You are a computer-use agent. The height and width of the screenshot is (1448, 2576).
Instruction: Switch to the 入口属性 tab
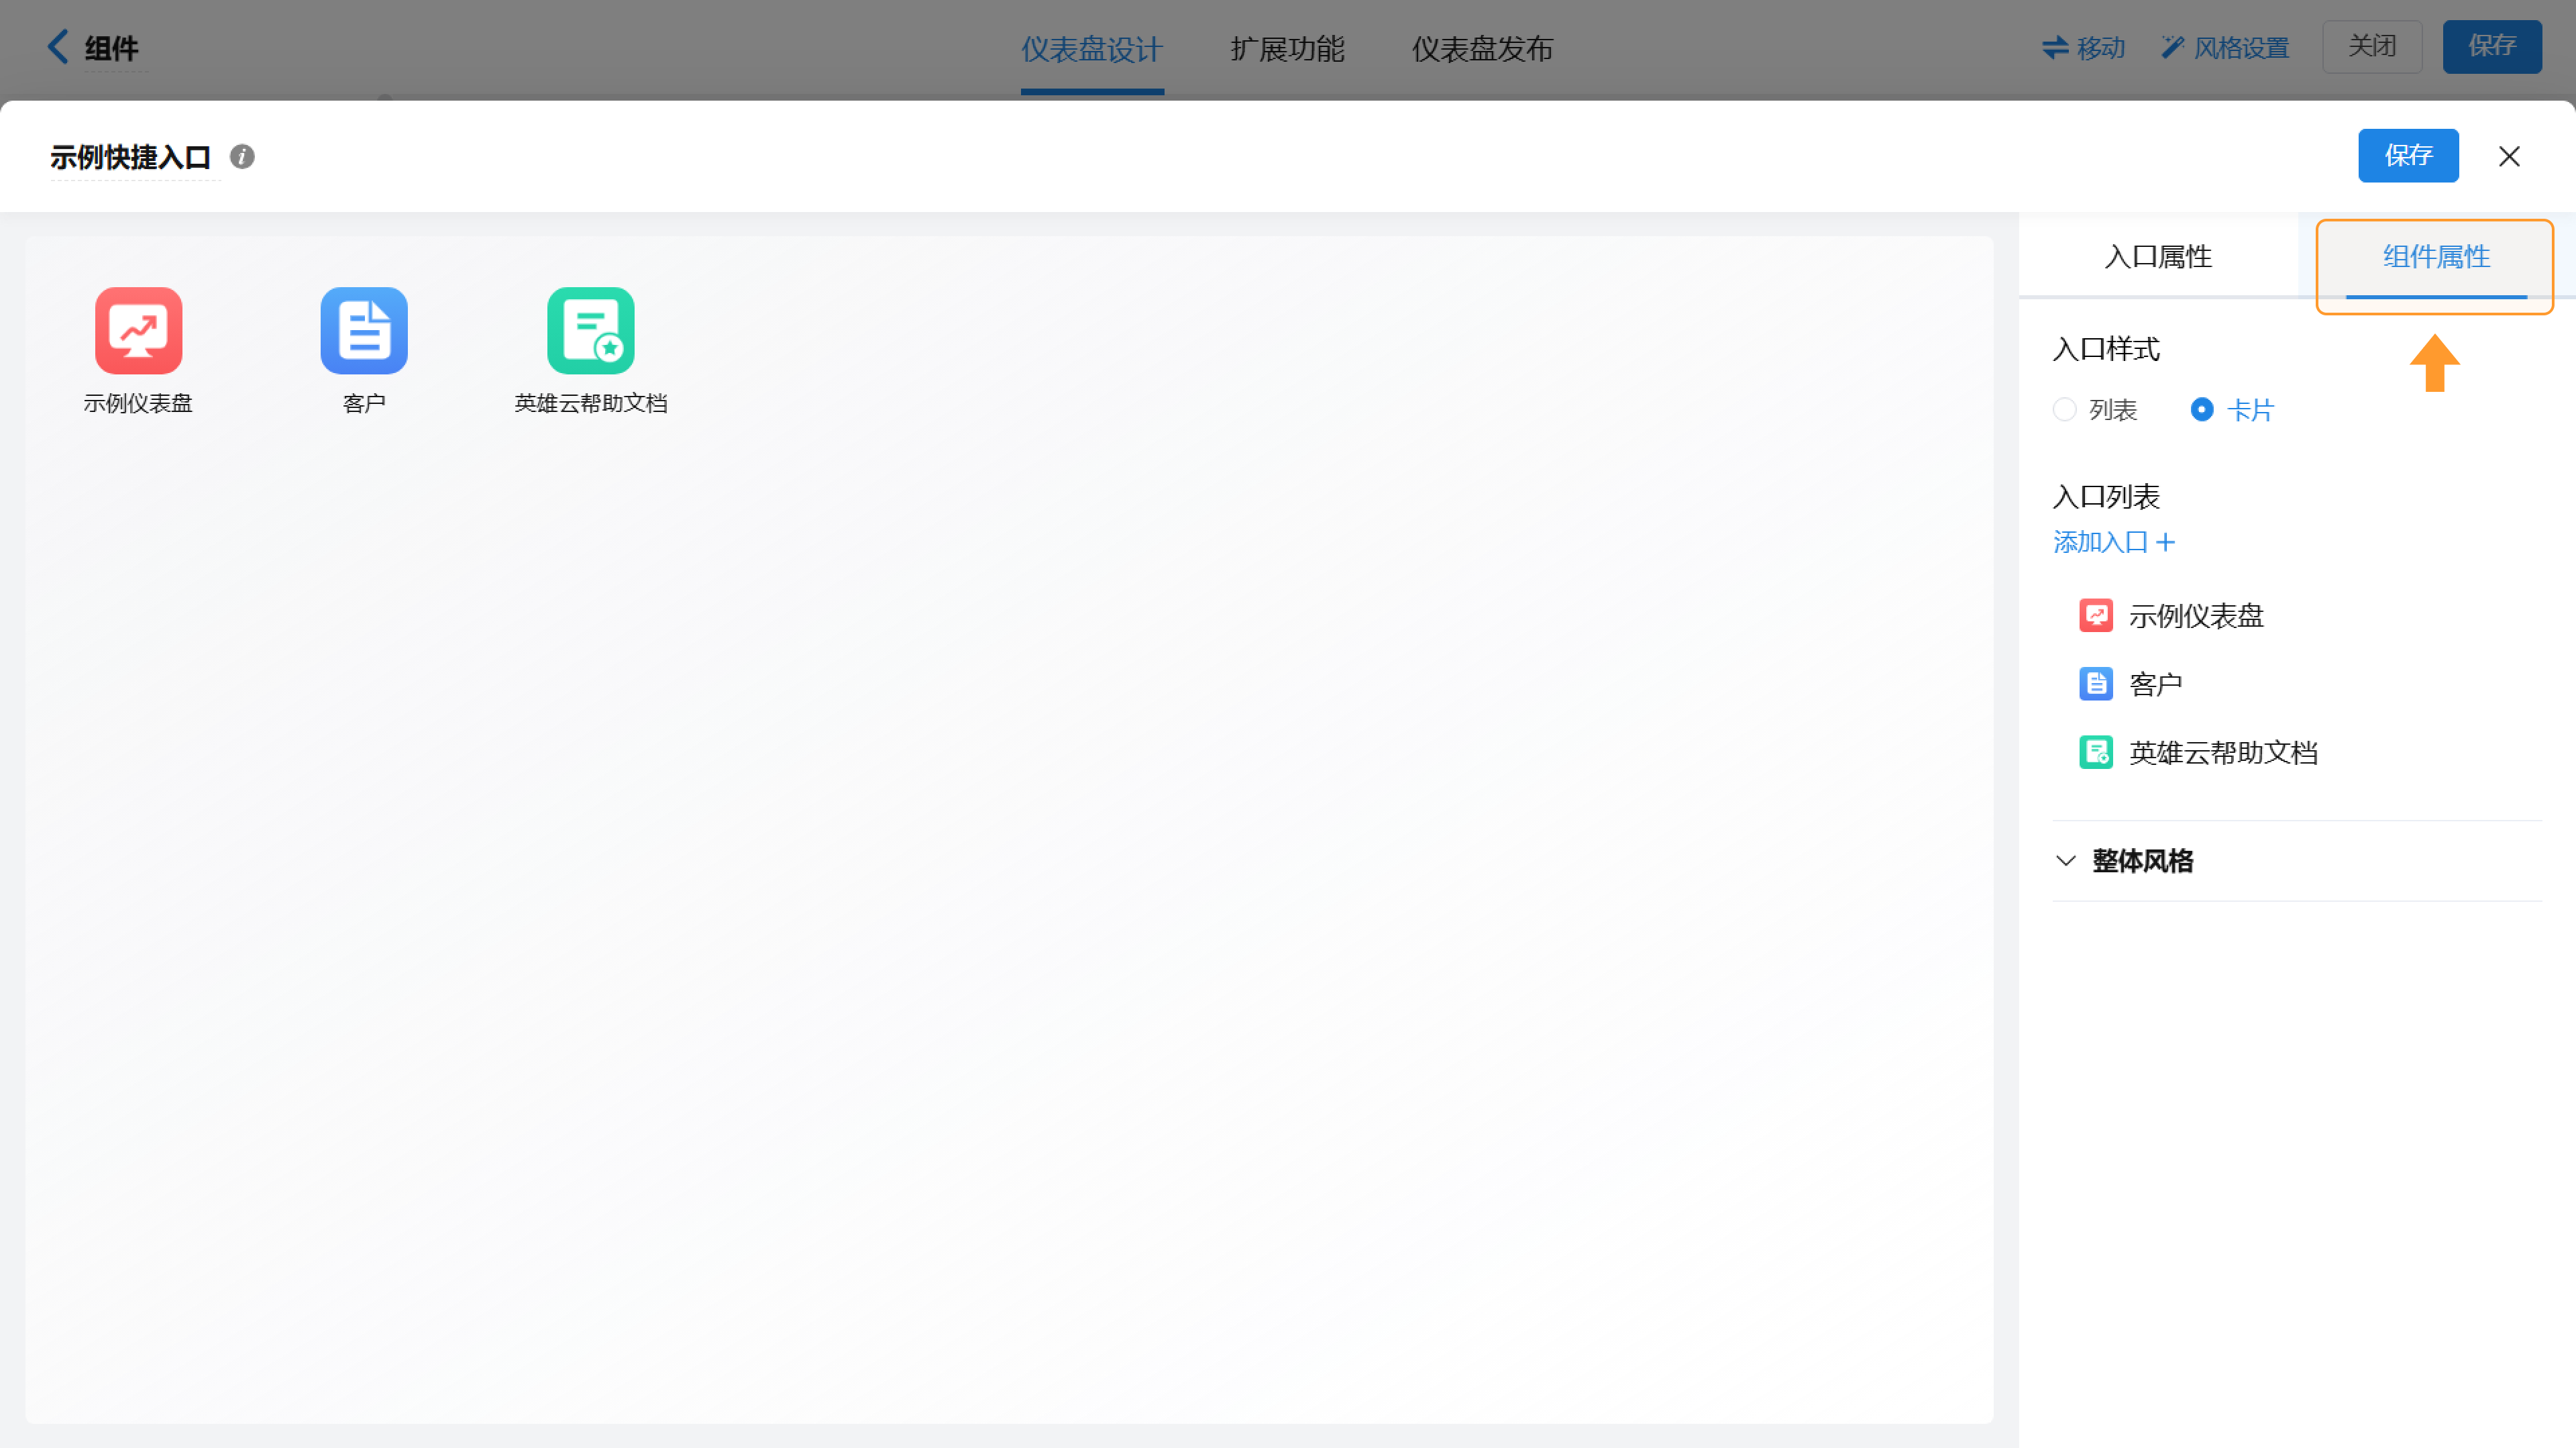2158,257
